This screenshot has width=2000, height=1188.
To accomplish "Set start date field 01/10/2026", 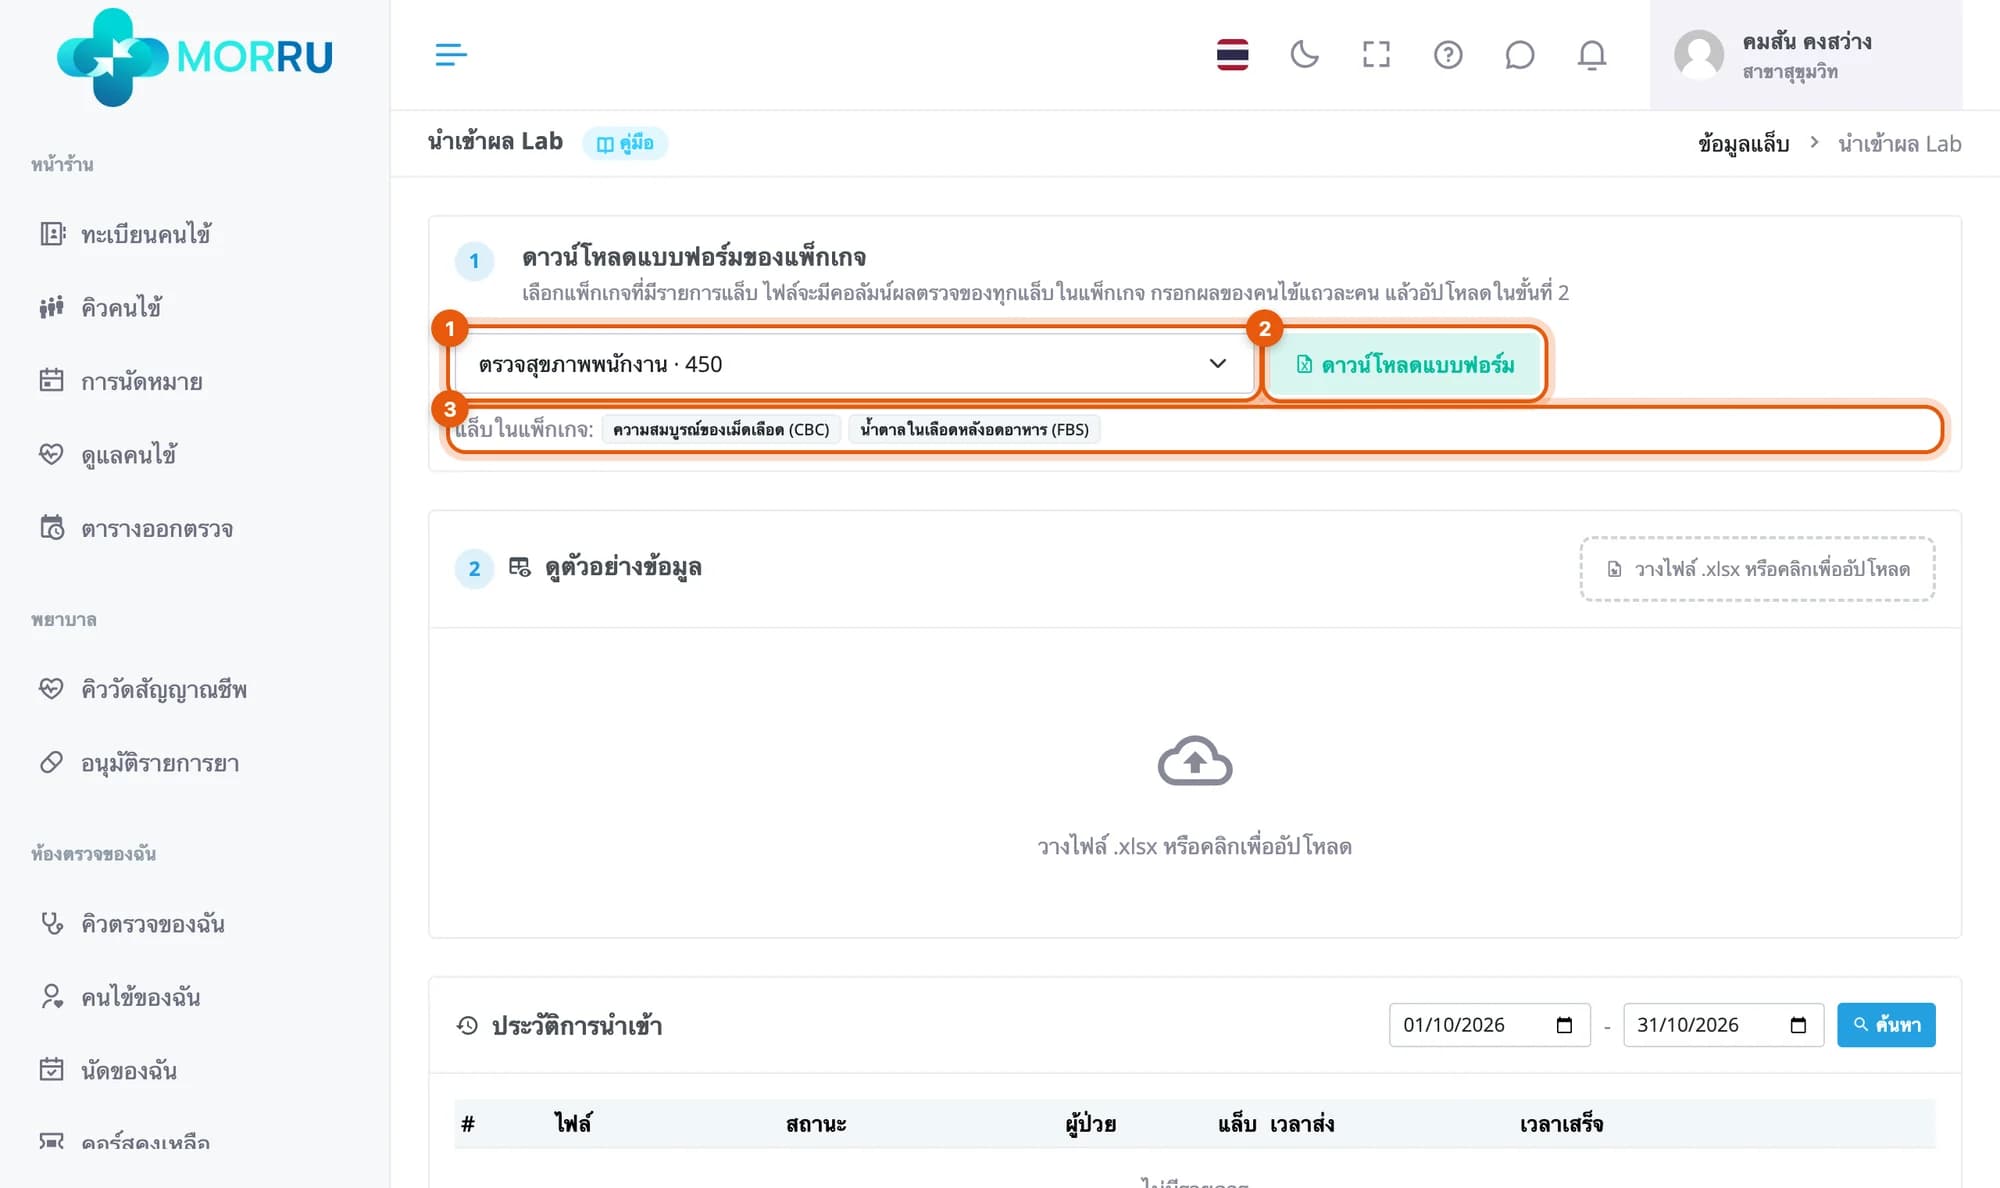I will click(x=1489, y=1025).
